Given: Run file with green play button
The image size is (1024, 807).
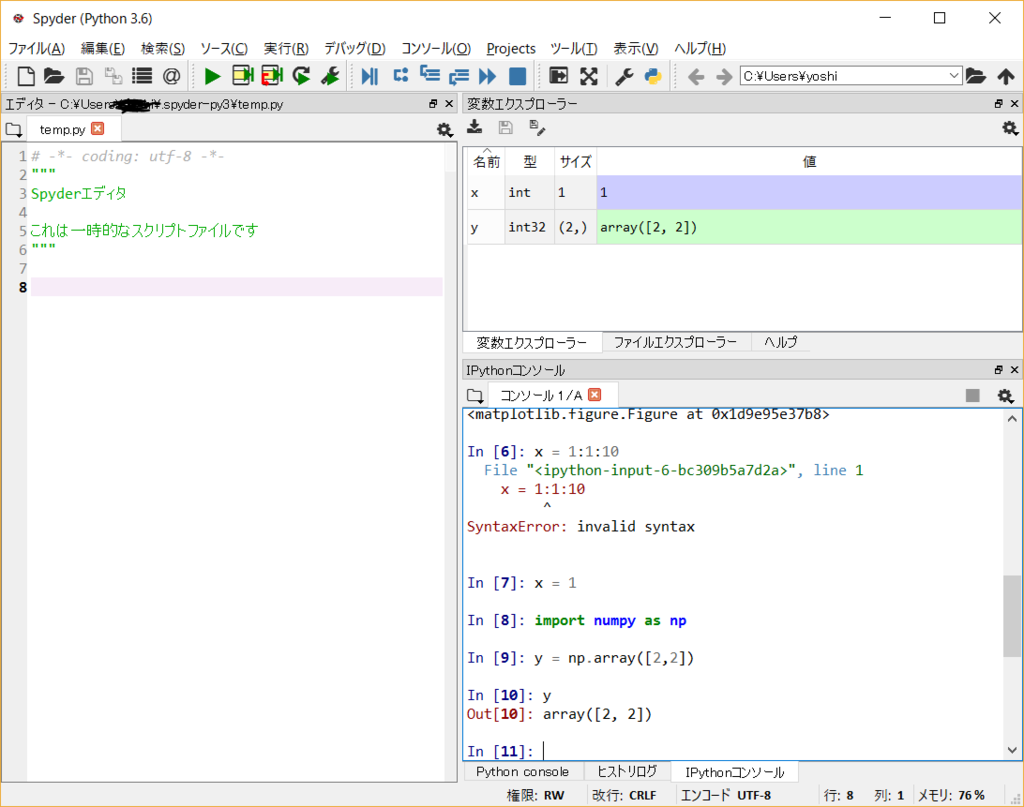Looking at the screenshot, I should pyautogui.click(x=212, y=76).
